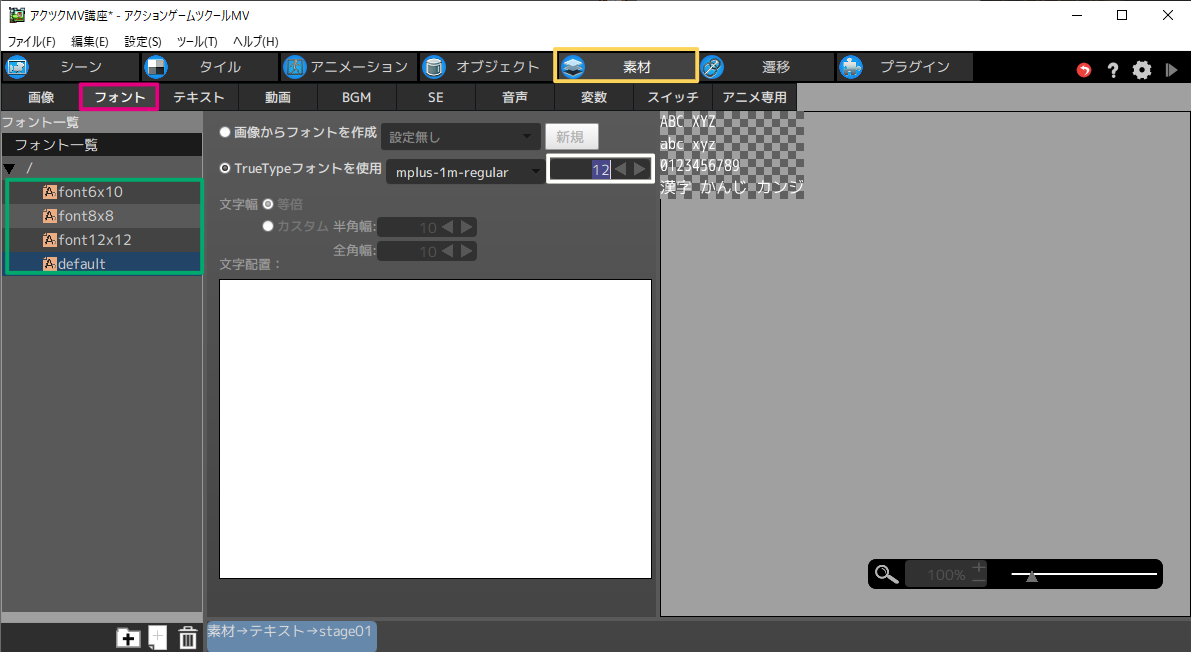Click the zoom slider handle
1191x652 pixels.
1031,575
